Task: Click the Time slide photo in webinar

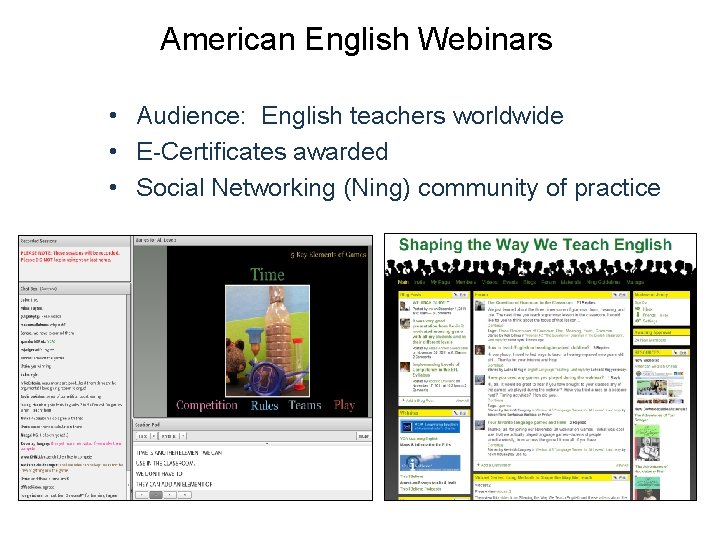Action: point(267,341)
